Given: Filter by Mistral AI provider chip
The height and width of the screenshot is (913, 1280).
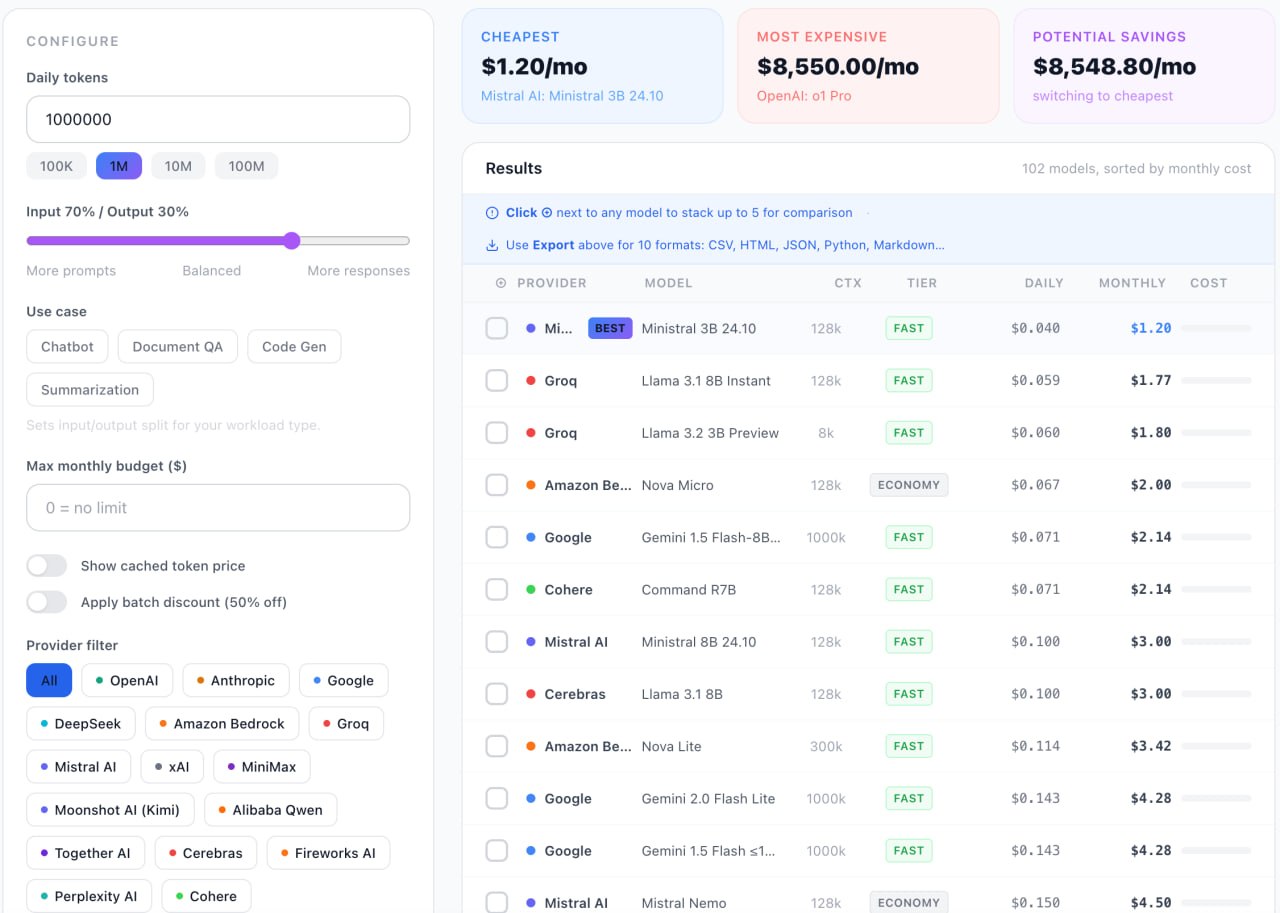Looking at the screenshot, I should click(79, 767).
